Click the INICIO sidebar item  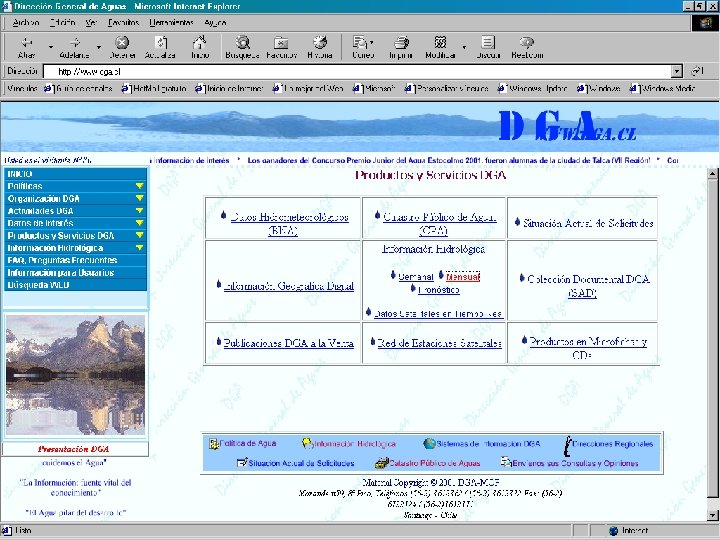pos(75,174)
